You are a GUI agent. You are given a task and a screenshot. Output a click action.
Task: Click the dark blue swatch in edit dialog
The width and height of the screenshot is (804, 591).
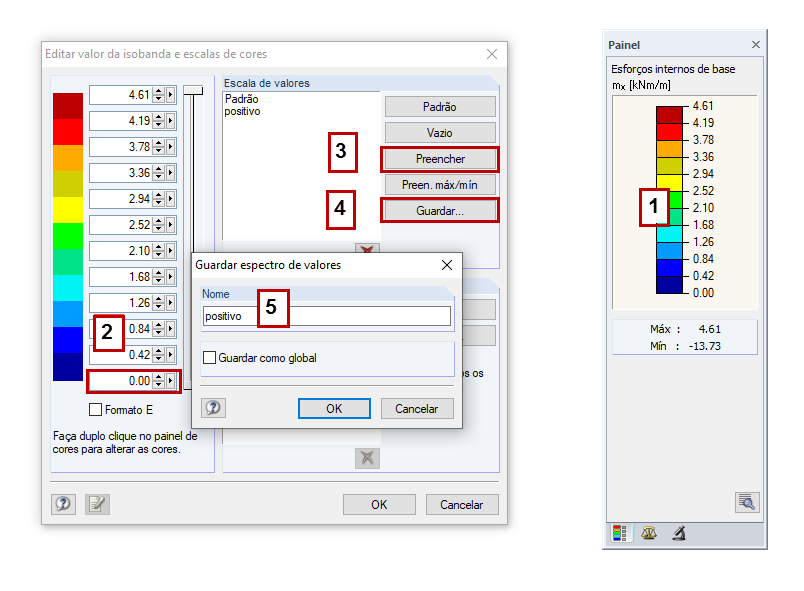pos(68,367)
